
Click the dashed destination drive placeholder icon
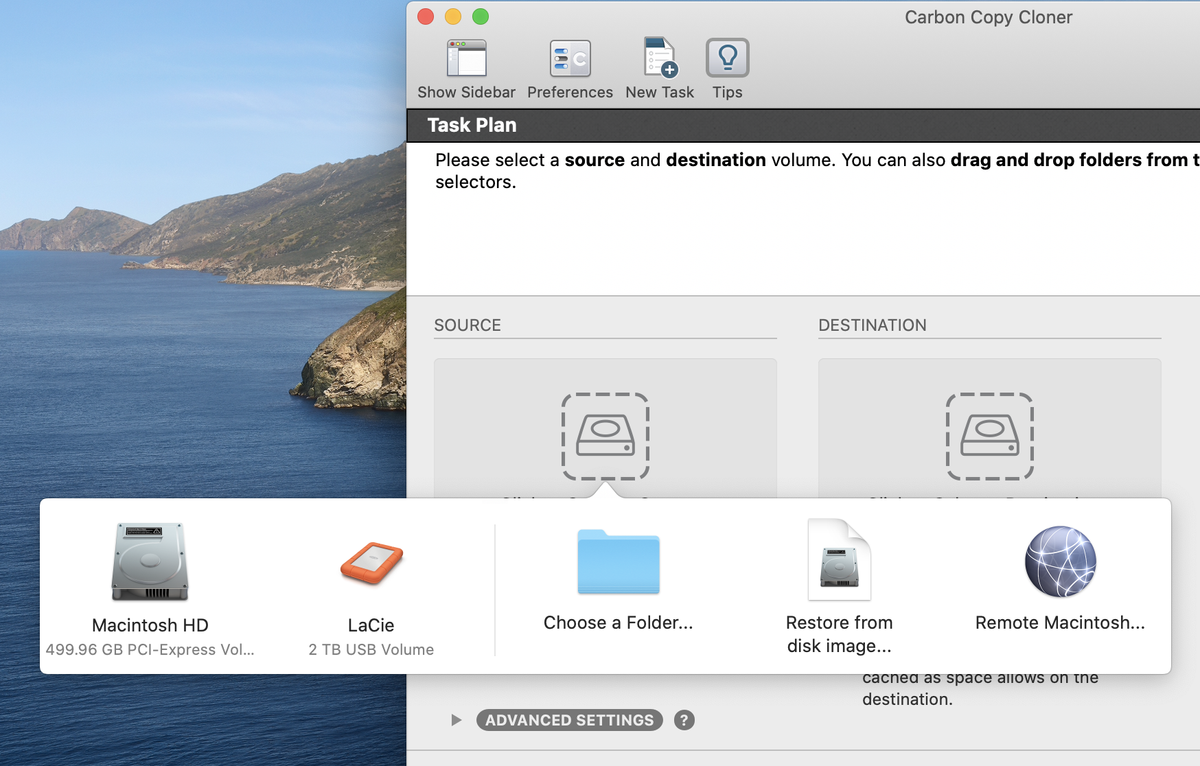989,437
